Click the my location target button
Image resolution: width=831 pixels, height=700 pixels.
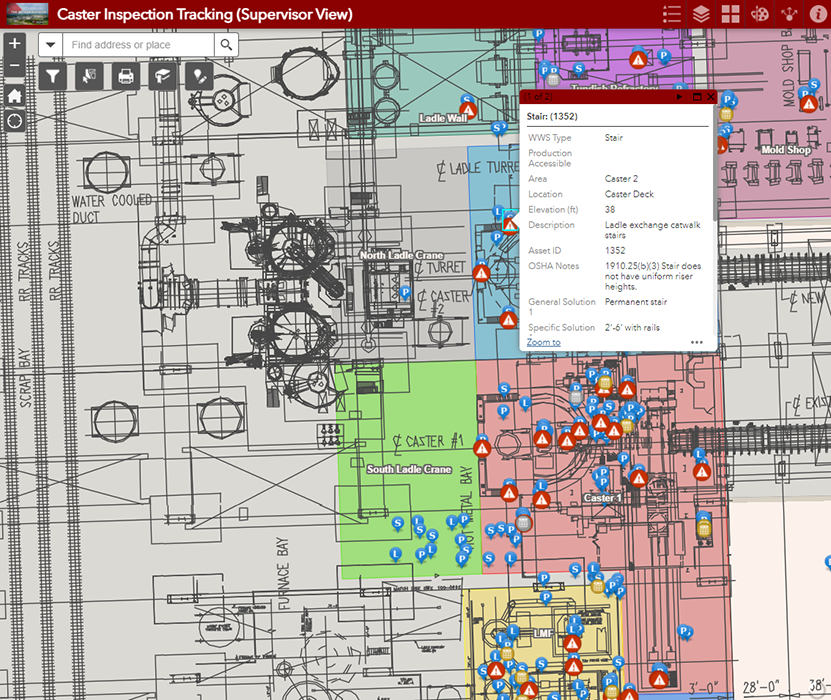coord(14,121)
